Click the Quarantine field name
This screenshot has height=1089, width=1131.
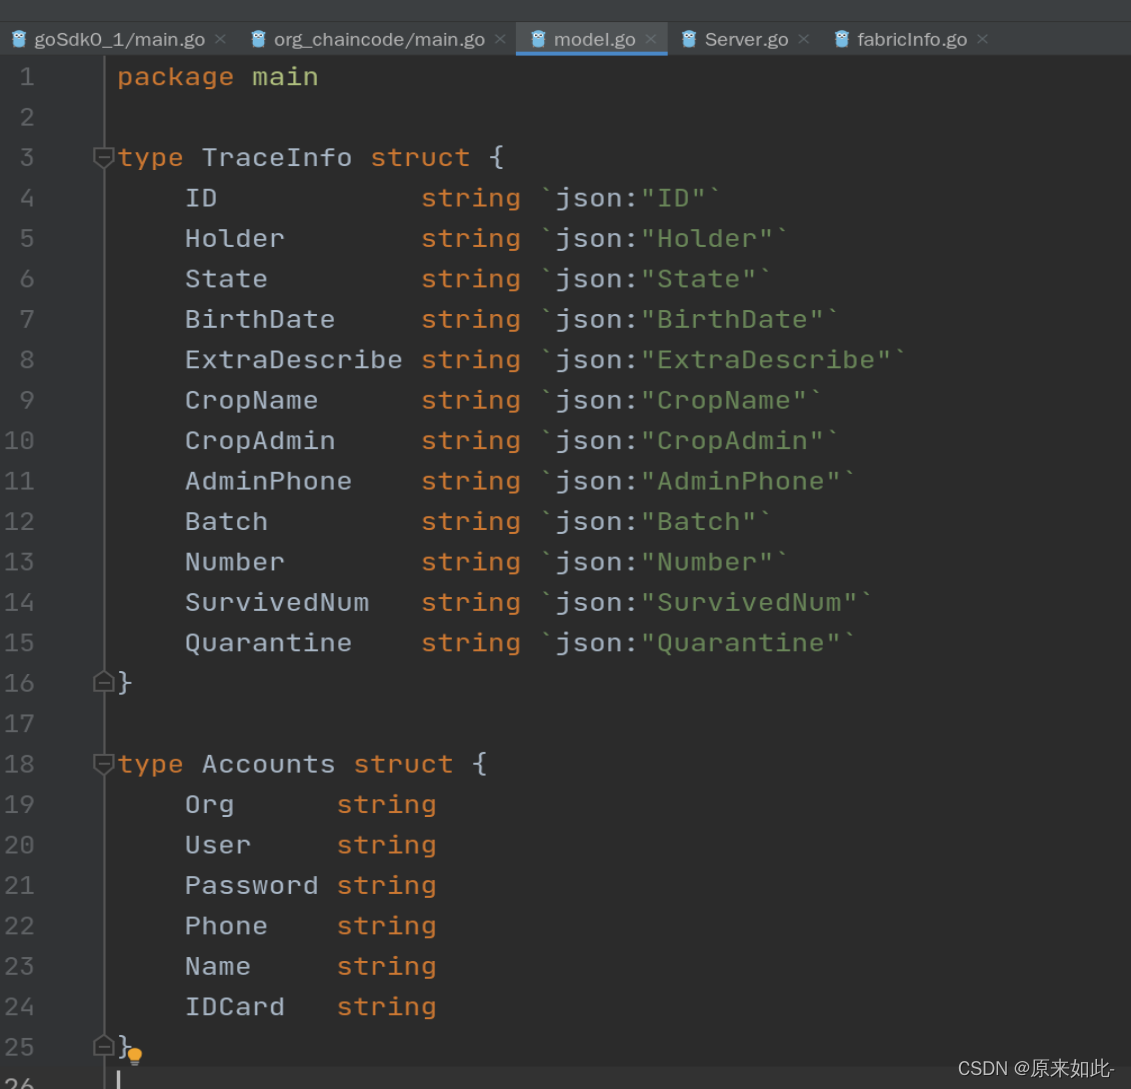pos(268,643)
